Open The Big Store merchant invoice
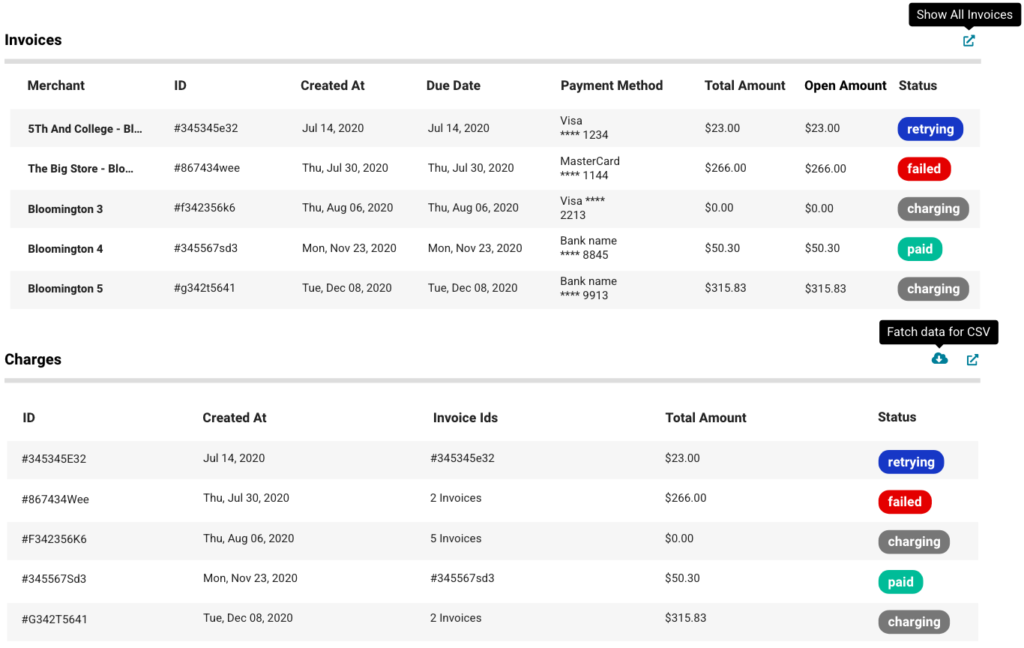The image size is (1024, 648). 80,169
